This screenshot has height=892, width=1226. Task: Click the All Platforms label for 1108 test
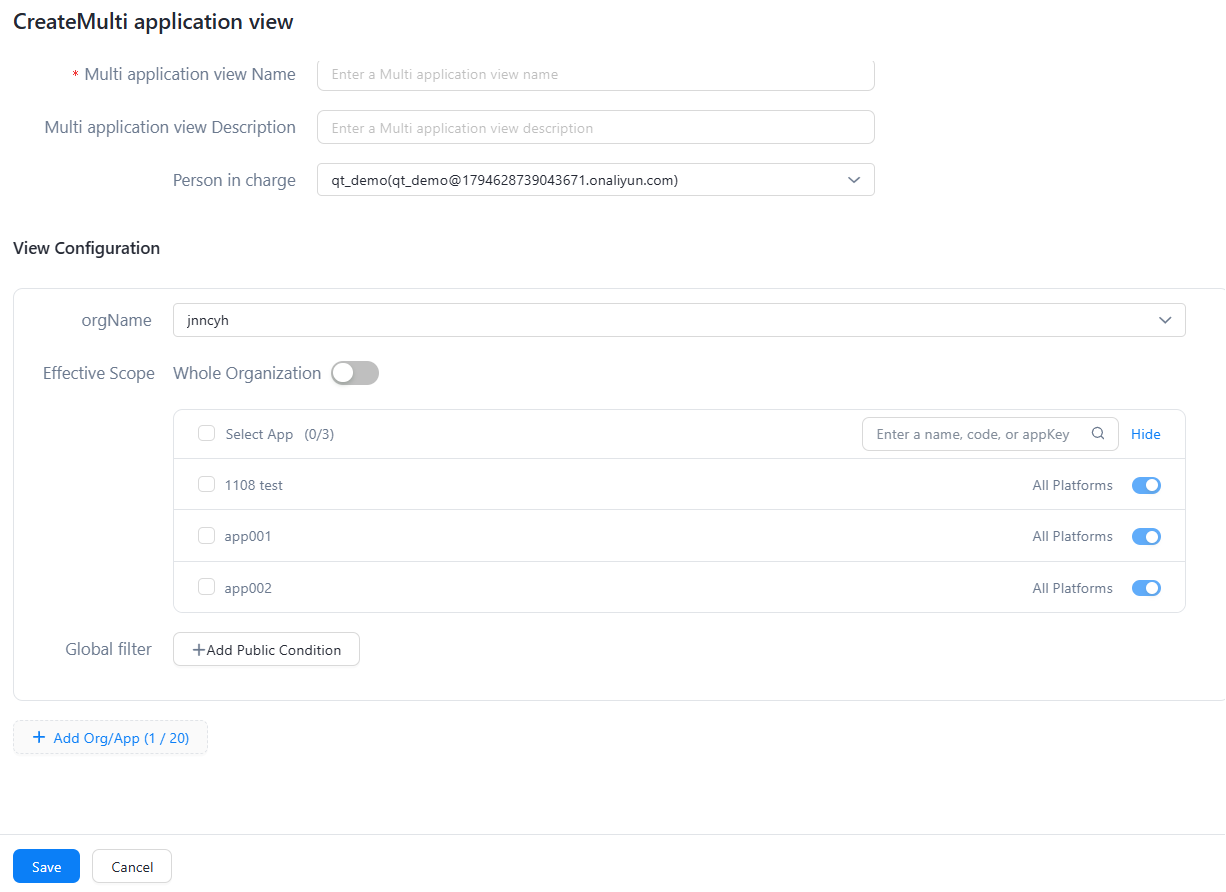click(1072, 485)
